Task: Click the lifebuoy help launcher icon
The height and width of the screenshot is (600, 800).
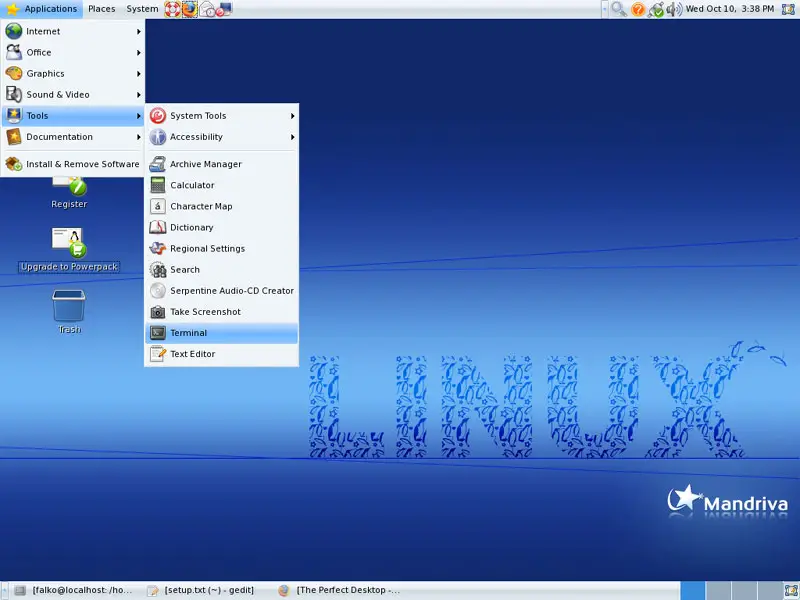Action: 172,9
